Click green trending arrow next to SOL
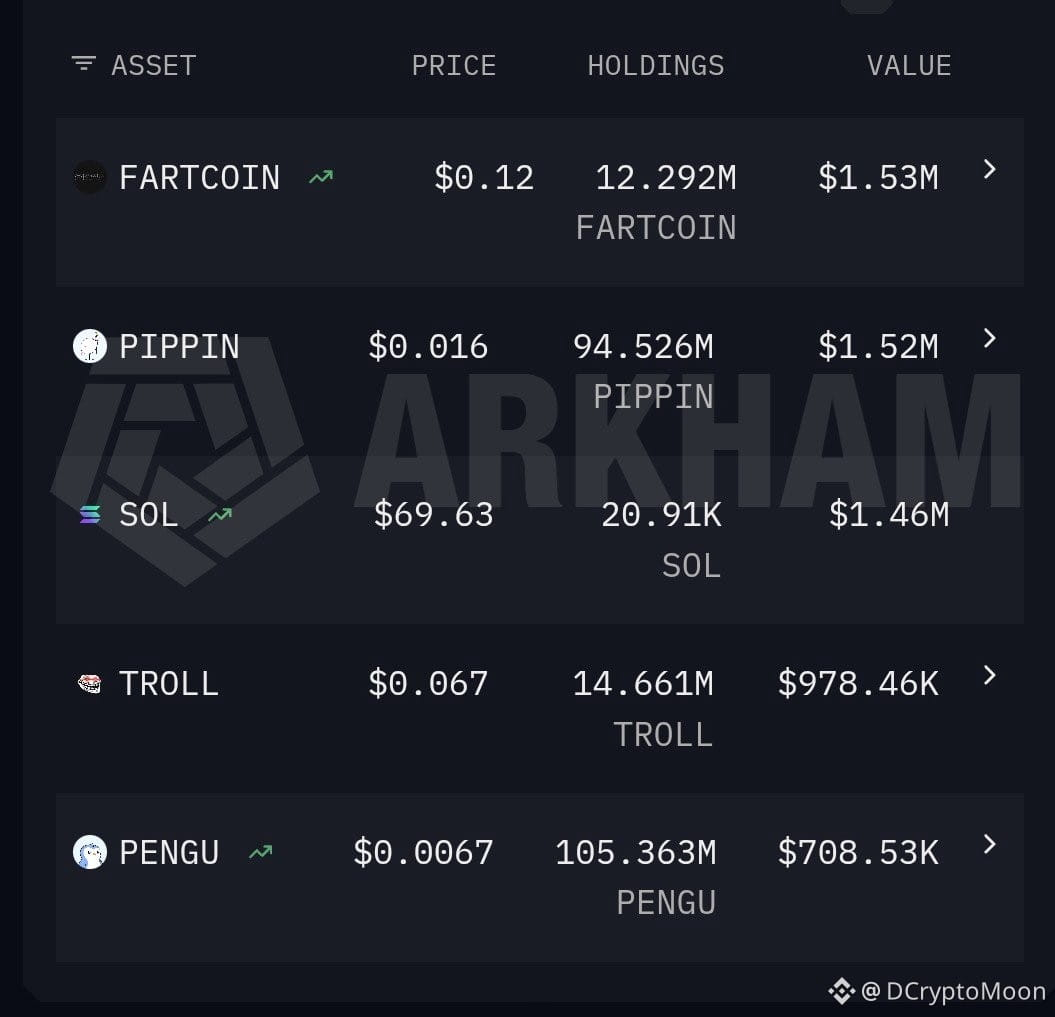 point(220,515)
